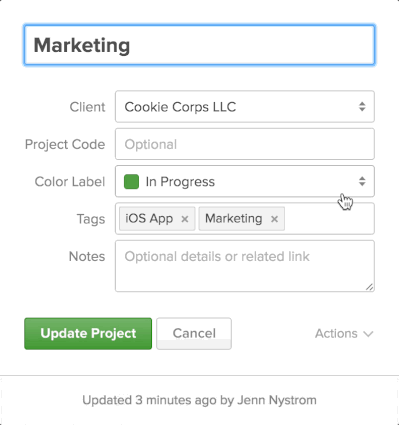Viewport: 399px width, 425px height.
Task: Remove the iOS App tag
Action: tap(185, 219)
